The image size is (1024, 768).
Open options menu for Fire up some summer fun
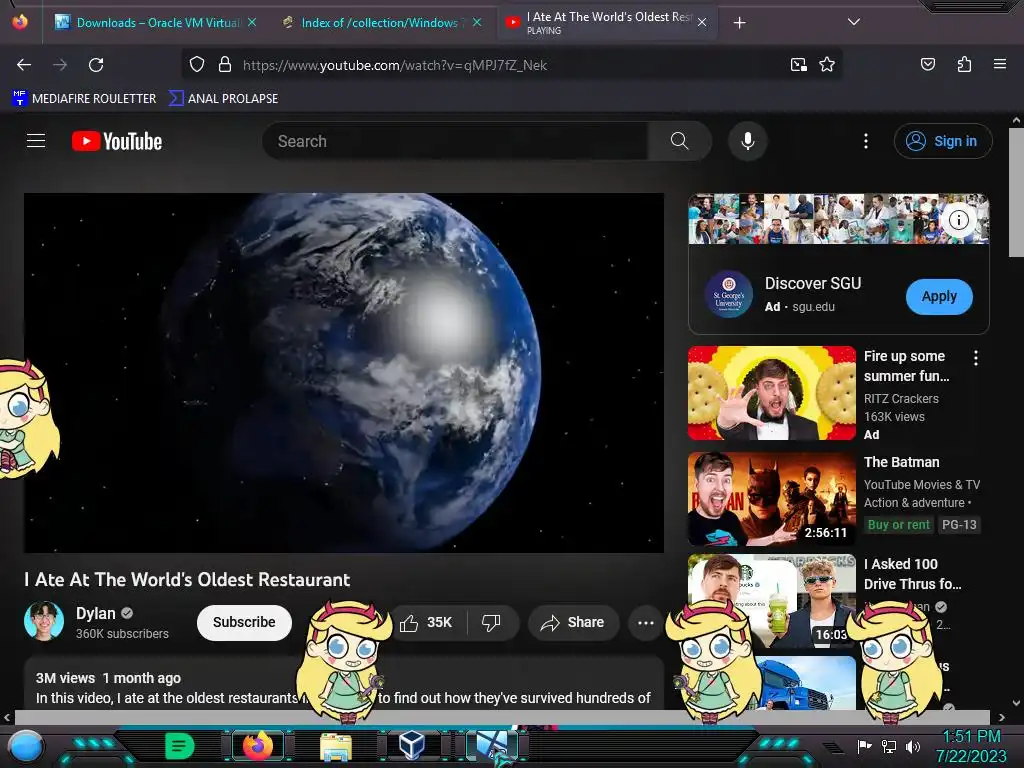976,358
